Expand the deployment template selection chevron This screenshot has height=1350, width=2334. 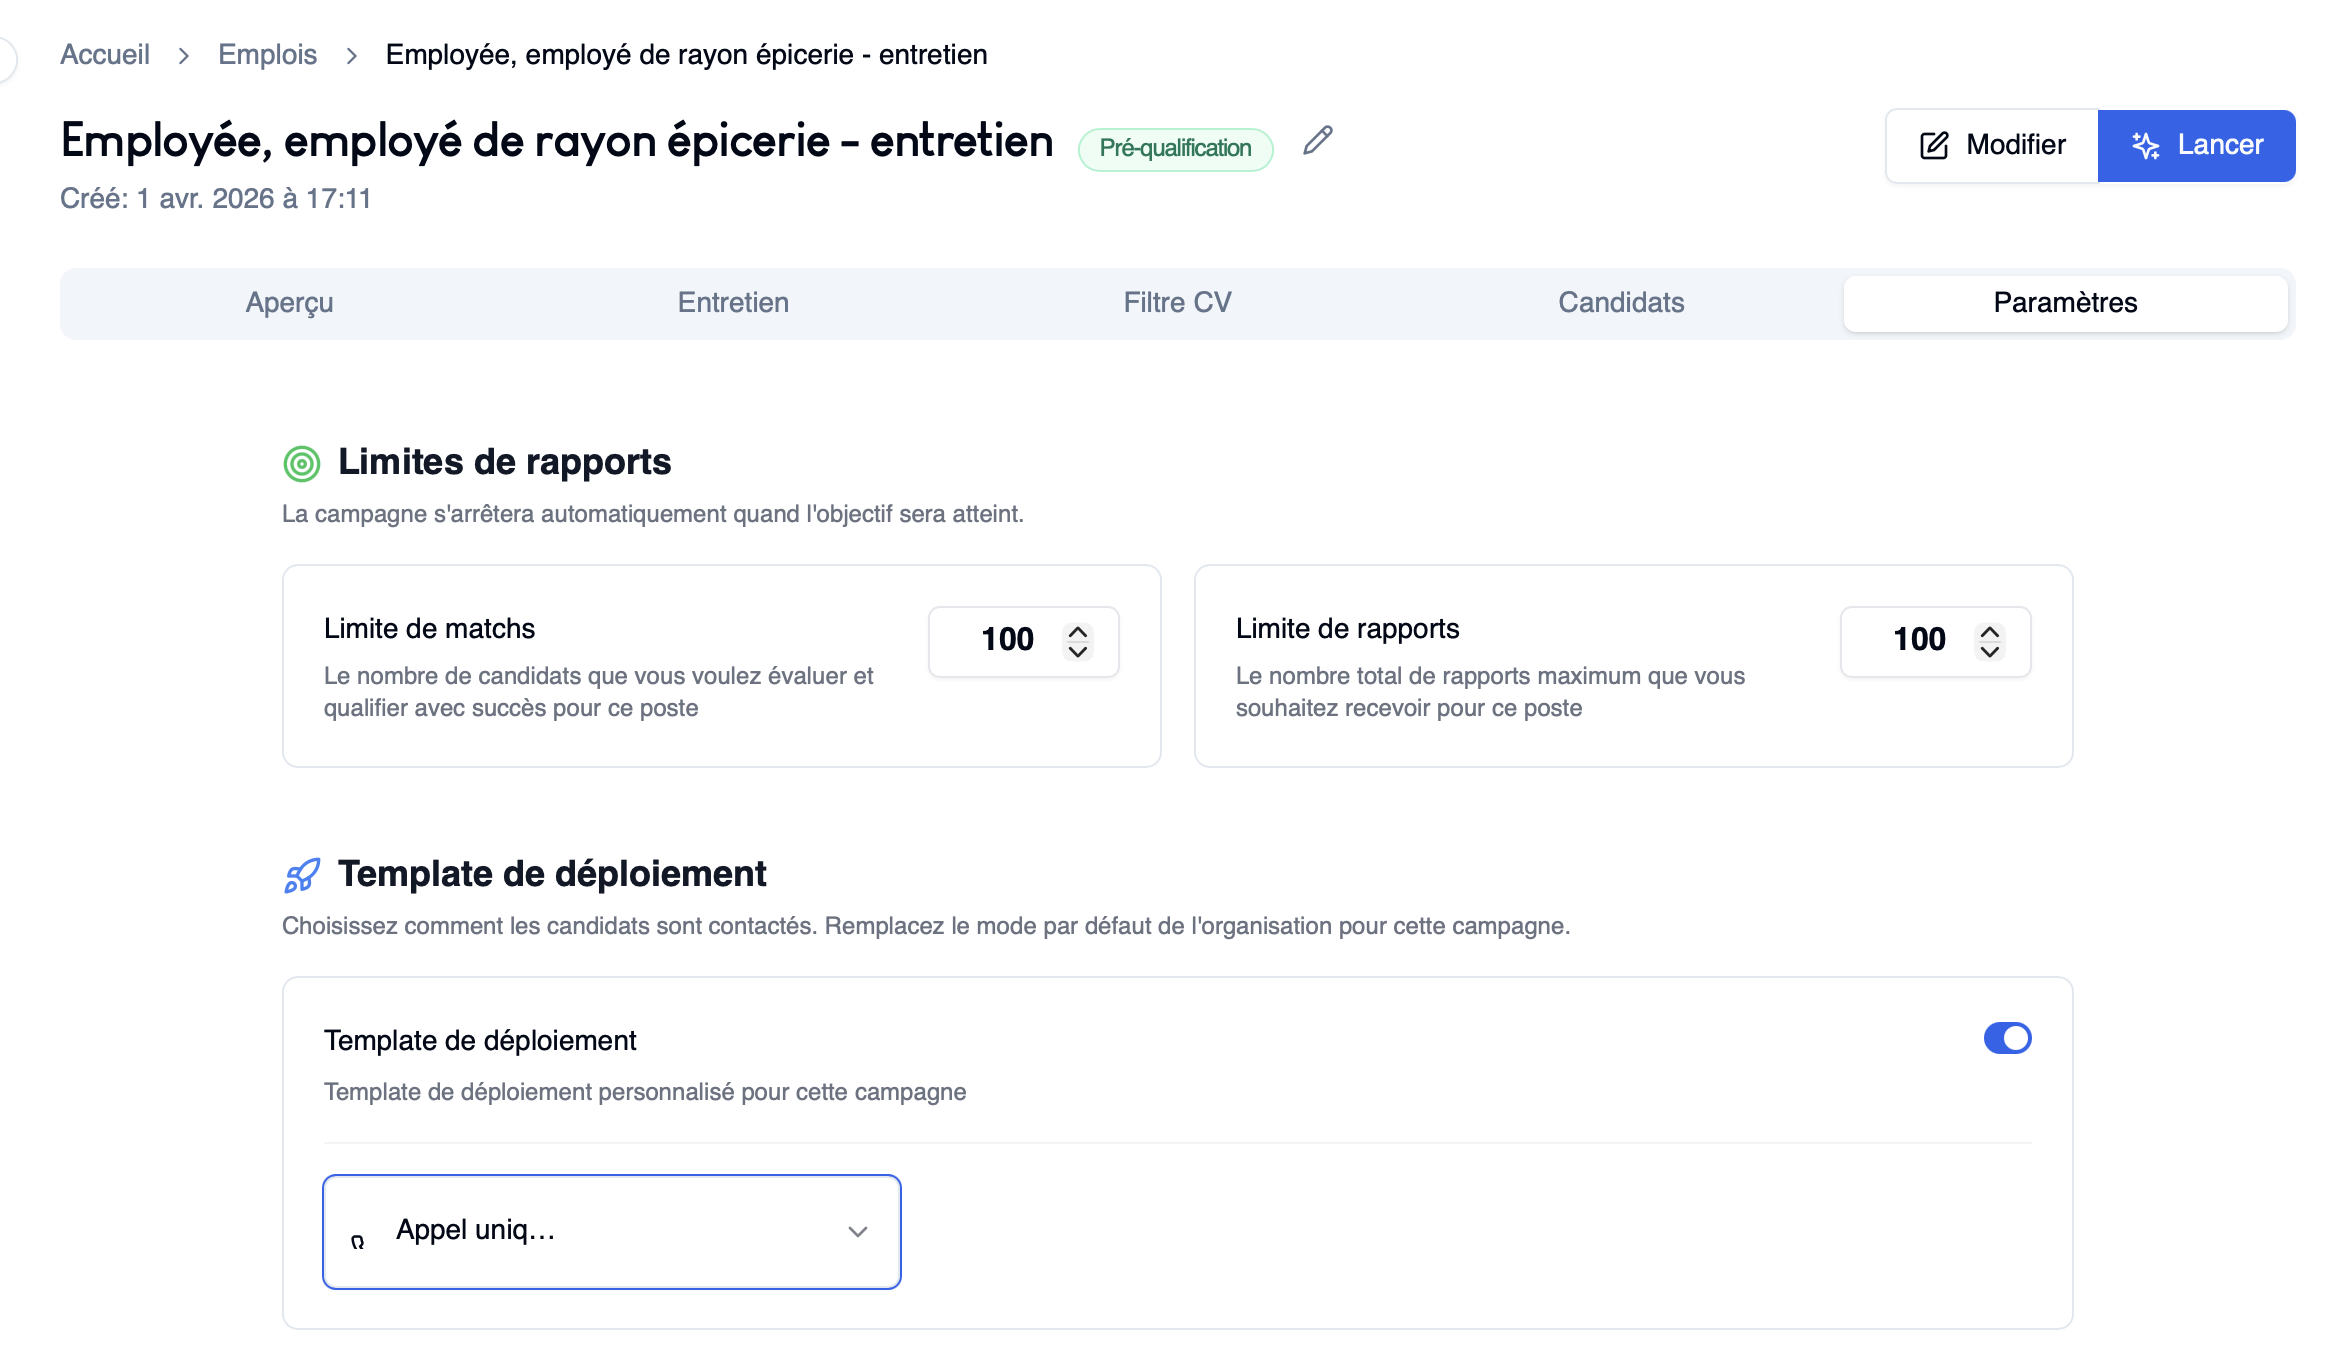856,1231
